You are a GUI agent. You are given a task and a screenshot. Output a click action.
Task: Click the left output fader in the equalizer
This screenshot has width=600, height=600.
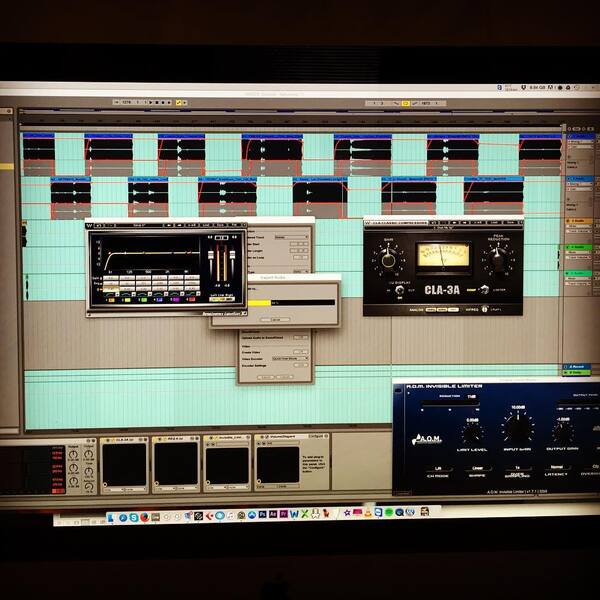210,256
